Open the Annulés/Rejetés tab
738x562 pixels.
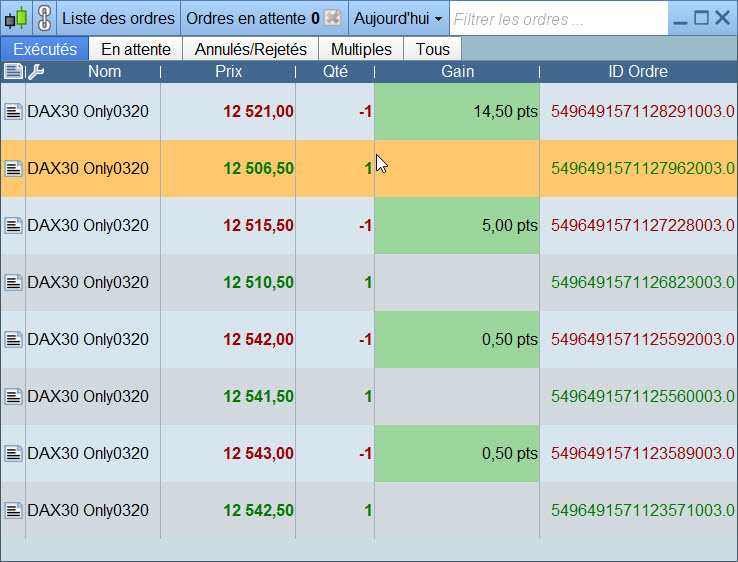250,49
